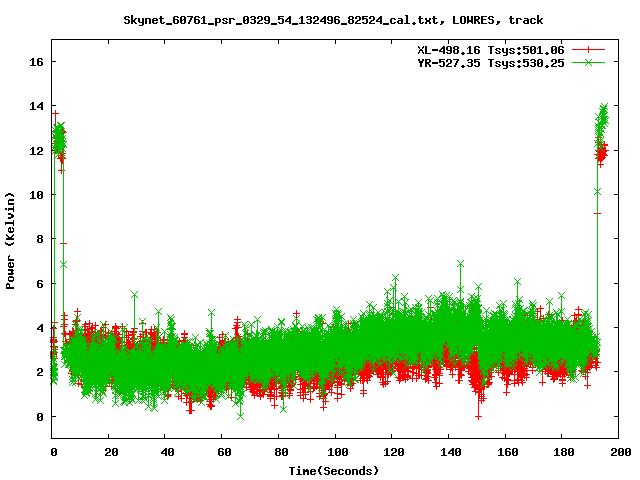Click the green peak near 6.9 Kelvin at 144 seconds

(460, 264)
